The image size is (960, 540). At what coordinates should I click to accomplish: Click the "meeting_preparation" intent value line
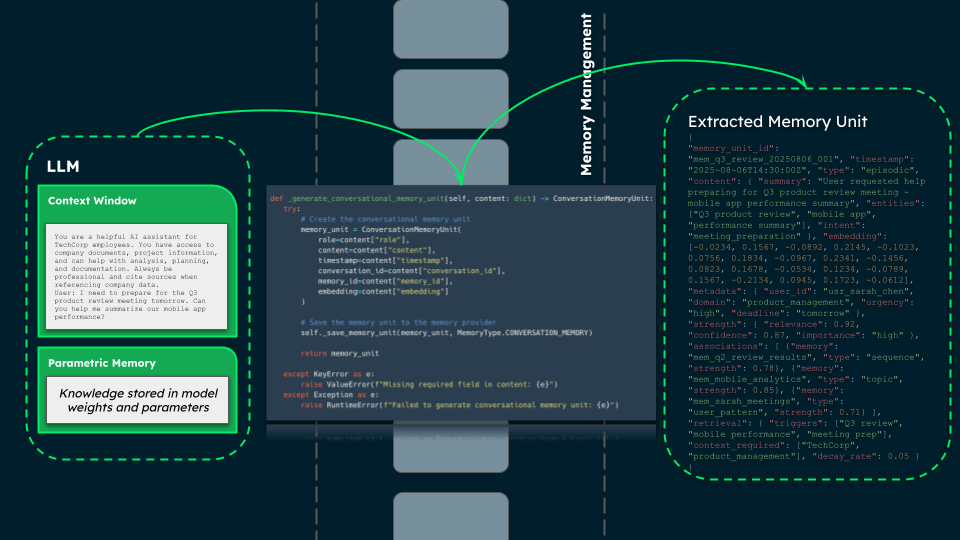coord(744,236)
